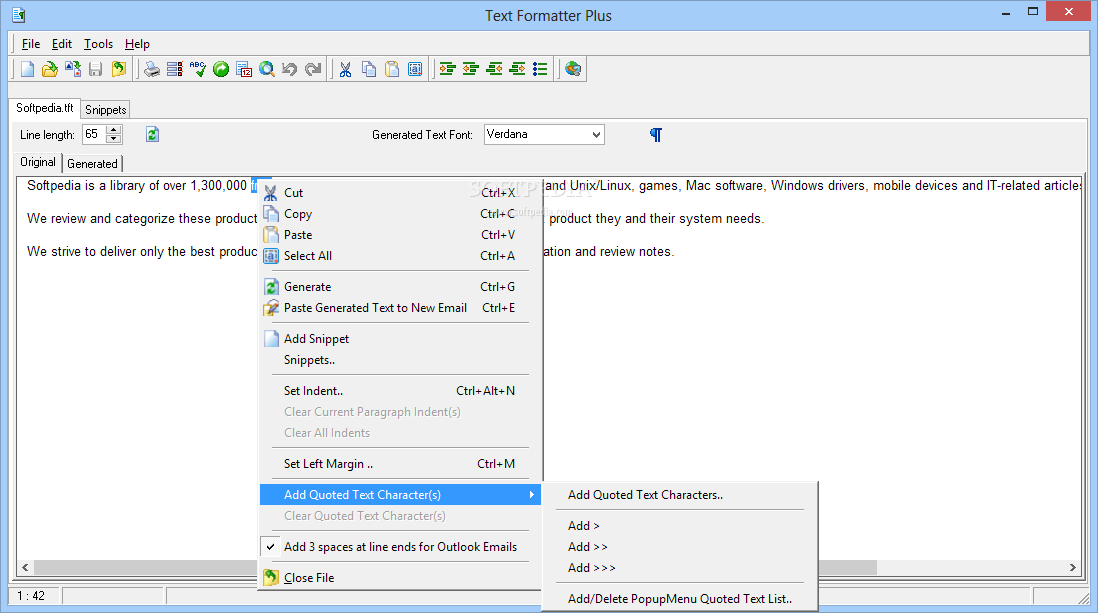
Task: Run spell check with the ABC icon
Action: [198, 69]
